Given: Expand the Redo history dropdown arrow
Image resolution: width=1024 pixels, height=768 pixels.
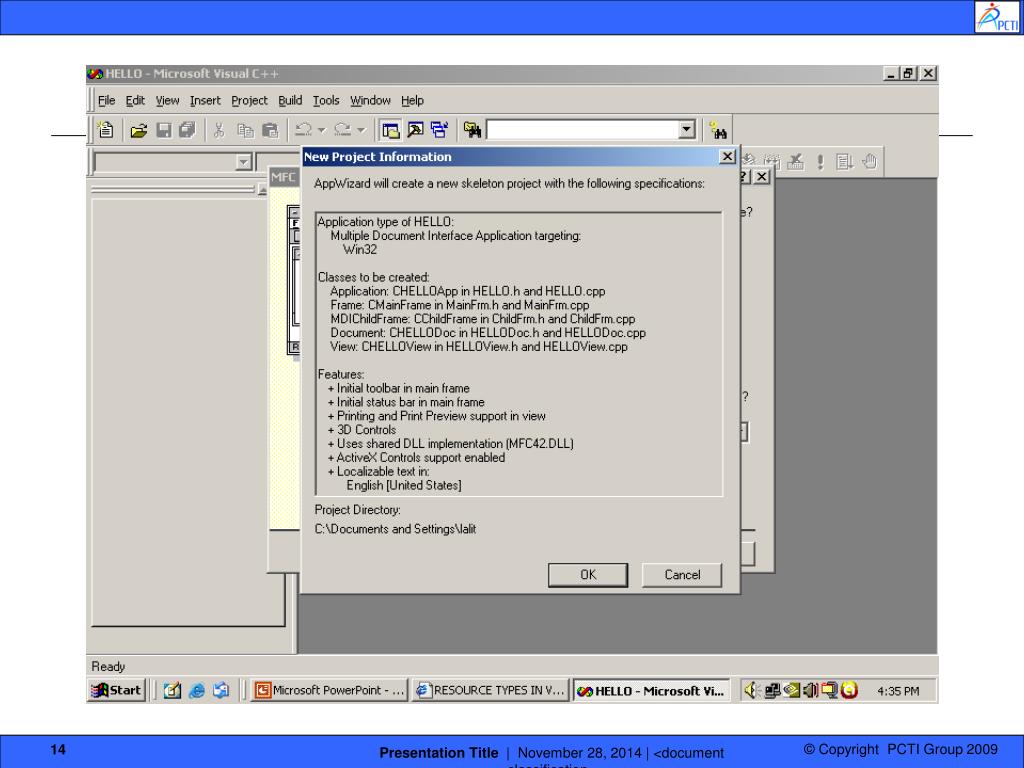Looking at the screenshot, I should 361,130.
